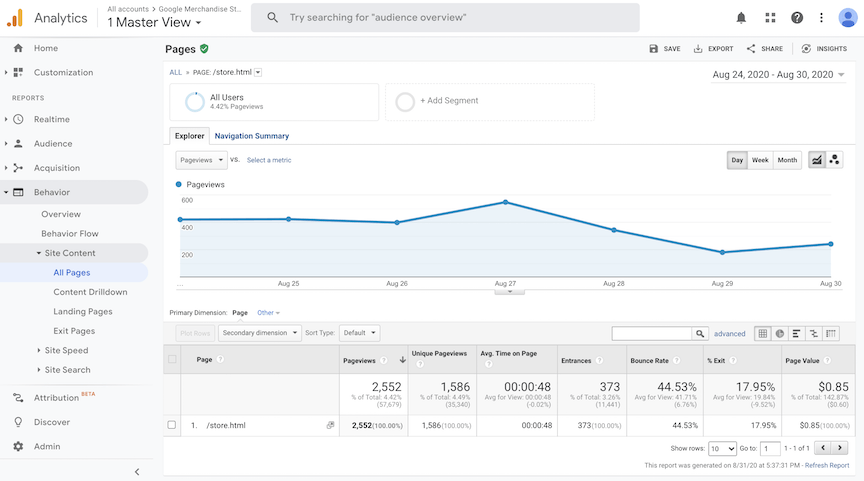Image resolution: width=864 pixels, height=481 pixels.
Task: Open the Google apps grid icon
Action: 770,18
